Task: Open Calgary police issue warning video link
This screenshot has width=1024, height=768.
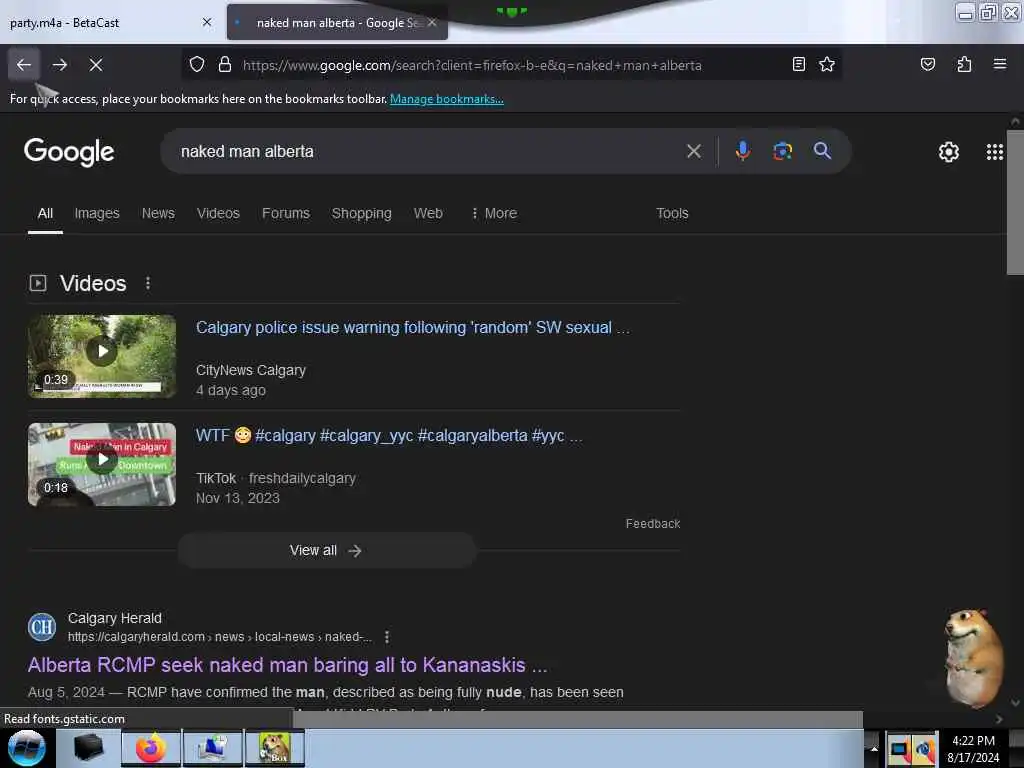Action: tap(413, 328)
